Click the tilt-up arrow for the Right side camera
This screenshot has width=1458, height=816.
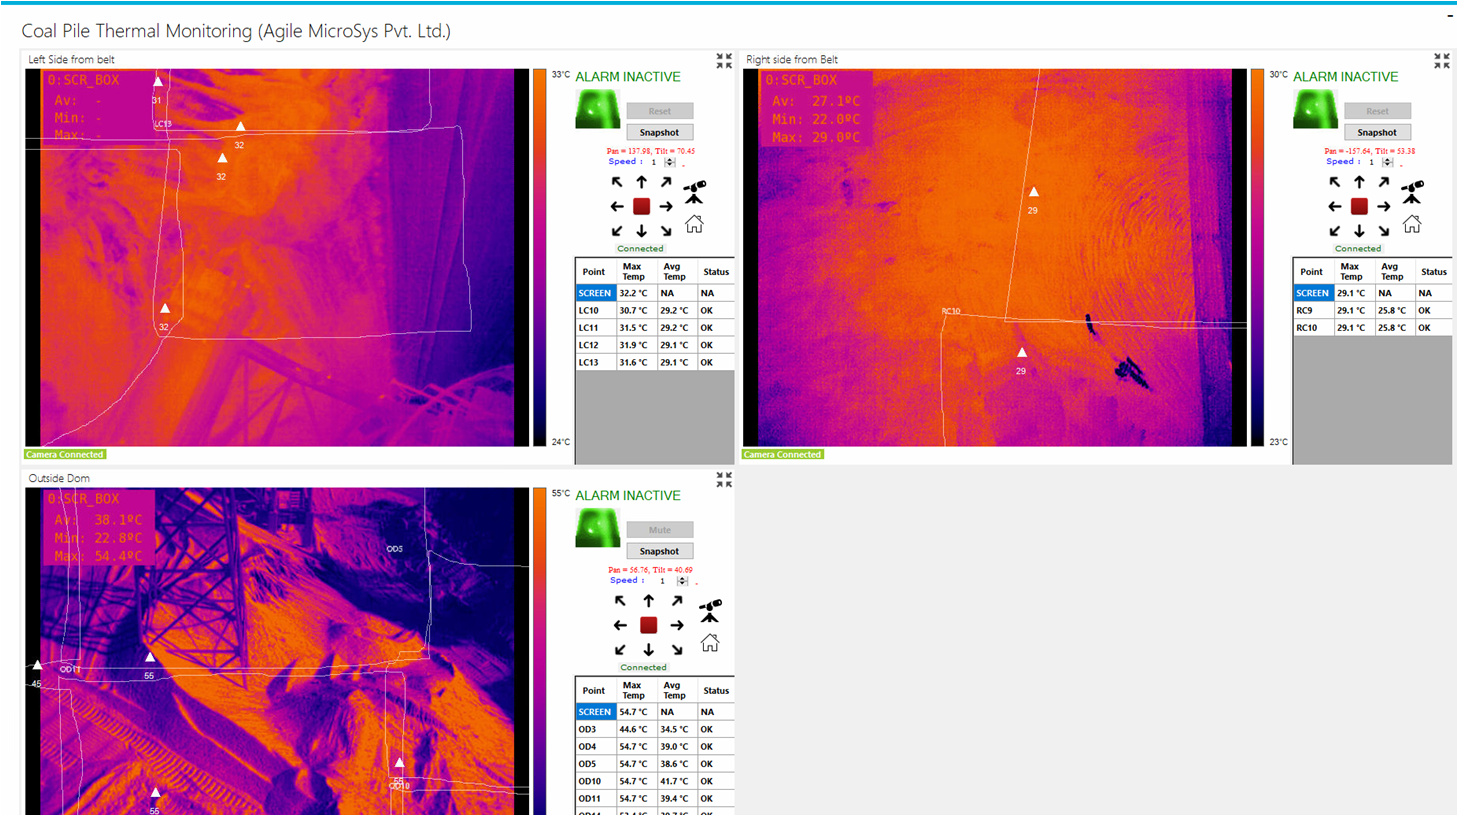[1359, 182]
